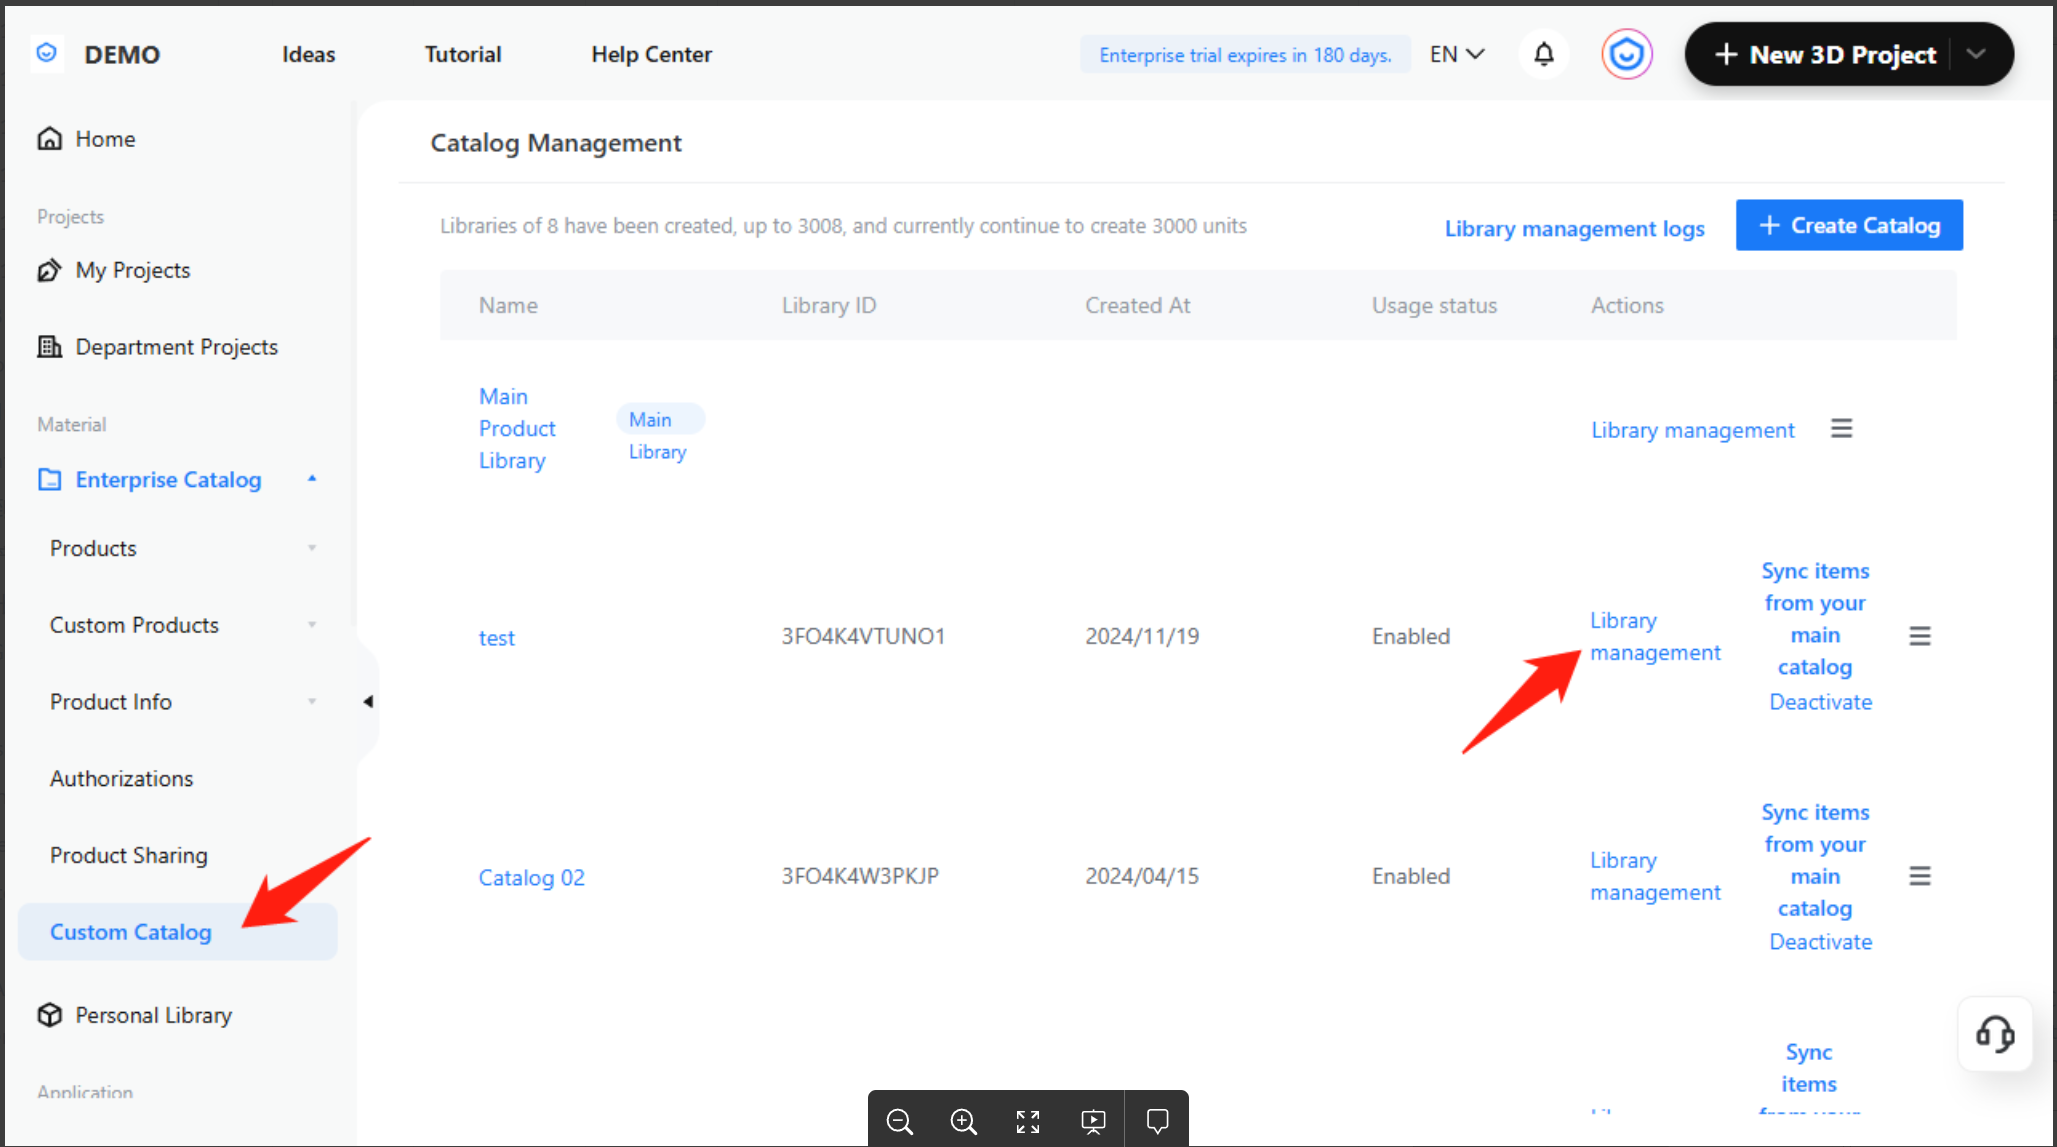Viewport: 2057px width, 1147px height.
Task: Click the notification bell icon
Action: [1544, 54]
